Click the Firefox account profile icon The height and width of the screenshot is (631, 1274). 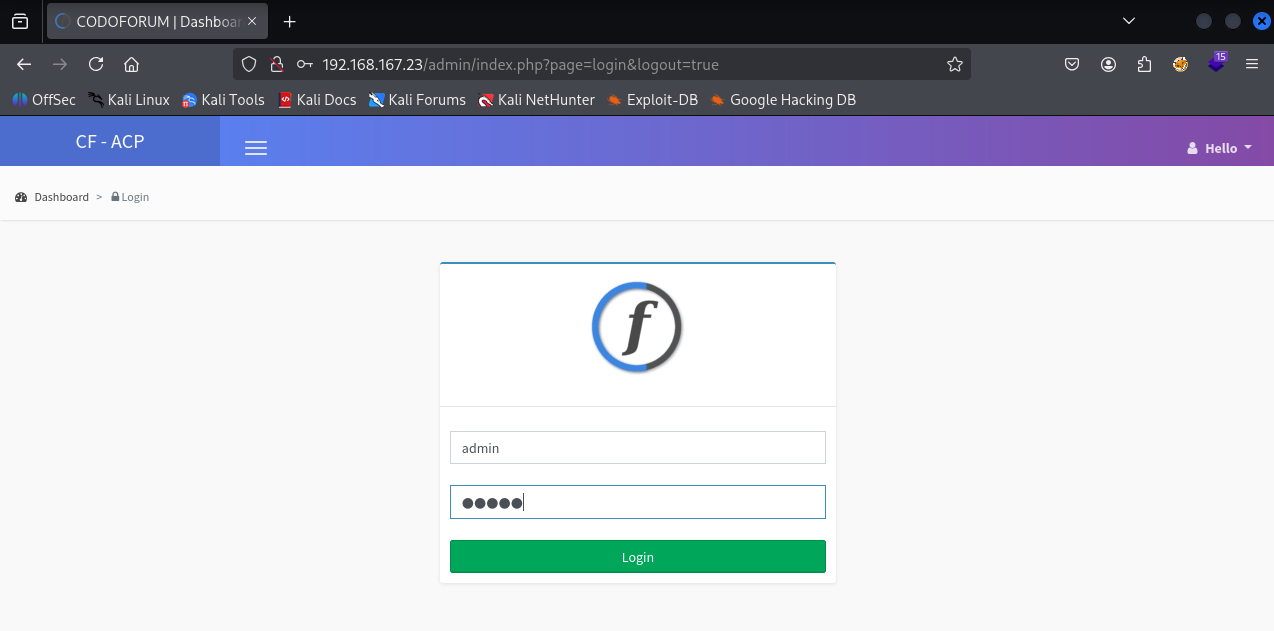click(x=1108, y=64)
